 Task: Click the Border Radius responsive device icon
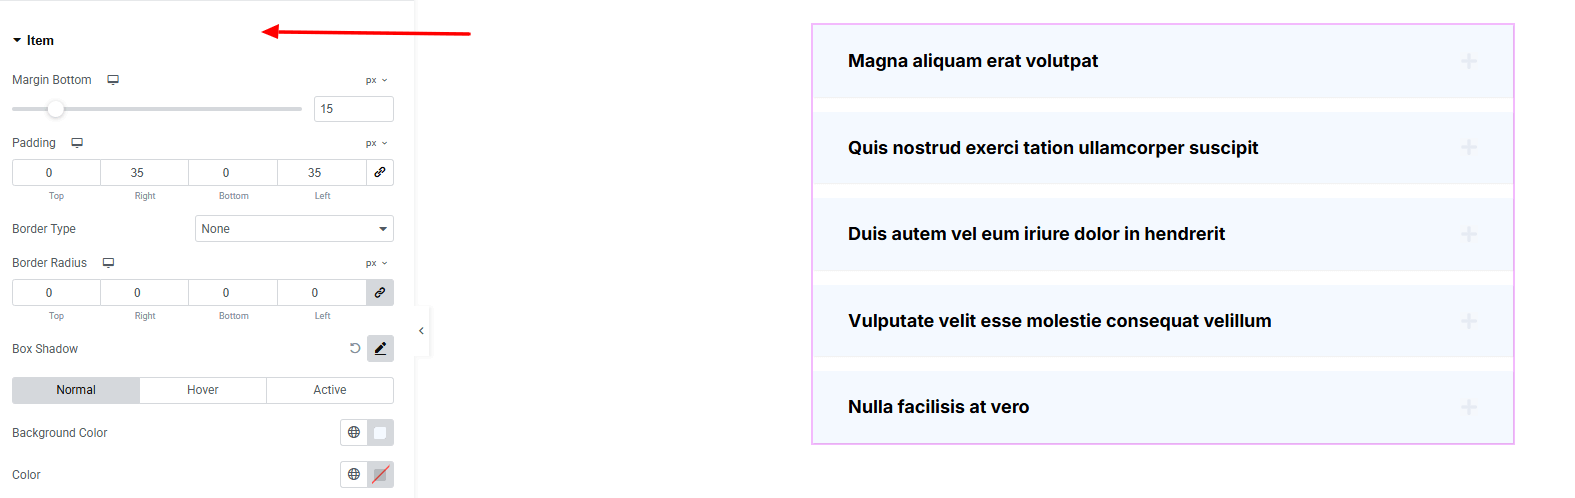point(108,263)
